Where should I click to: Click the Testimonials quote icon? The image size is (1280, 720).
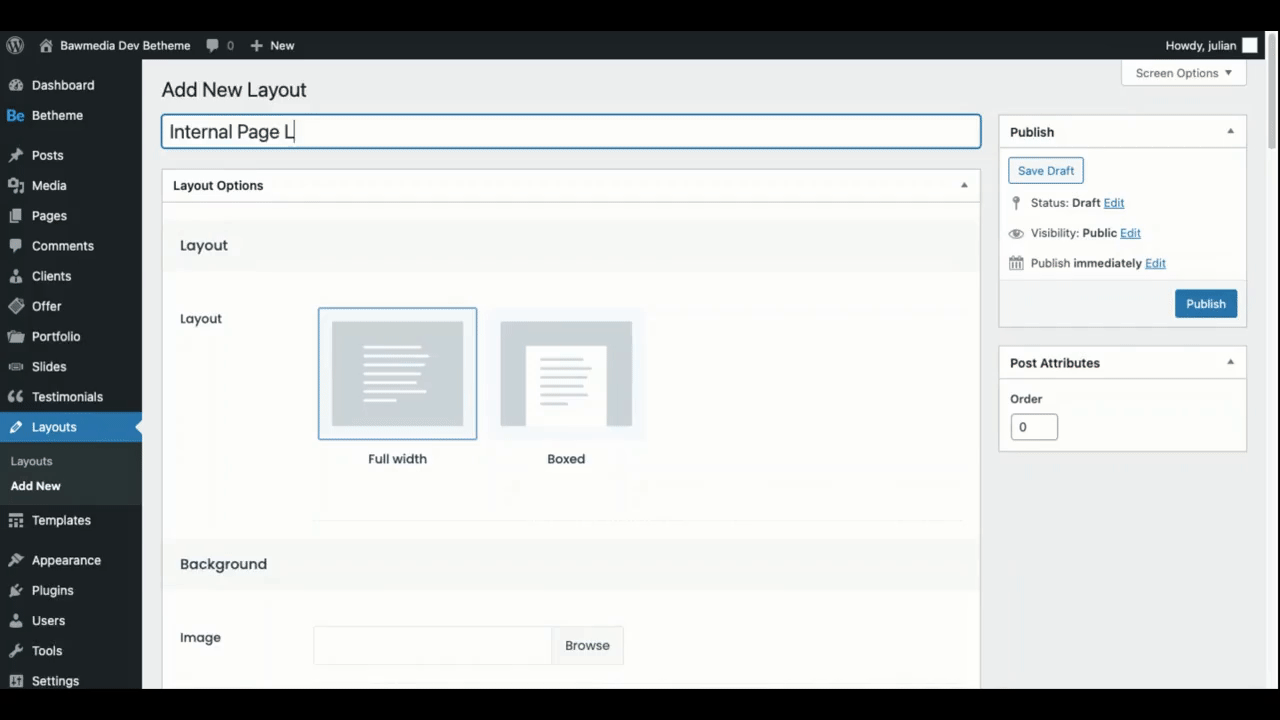[x=15, y=396]
